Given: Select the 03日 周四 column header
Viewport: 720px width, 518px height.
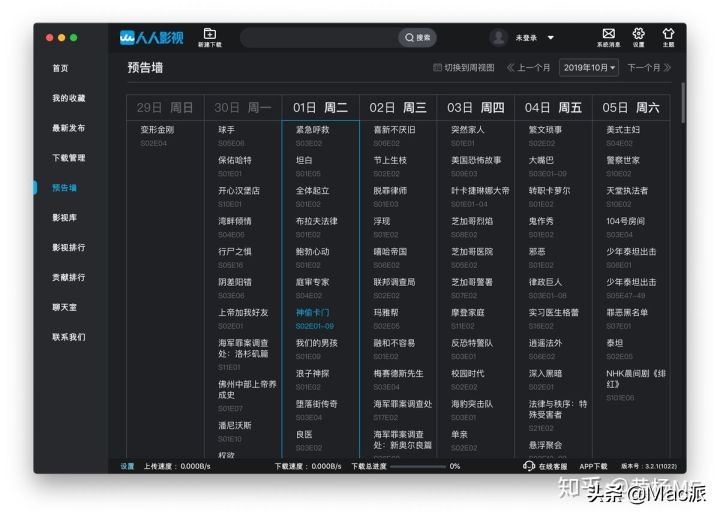Looking at the screenshot, I should [x=476, y=107].
